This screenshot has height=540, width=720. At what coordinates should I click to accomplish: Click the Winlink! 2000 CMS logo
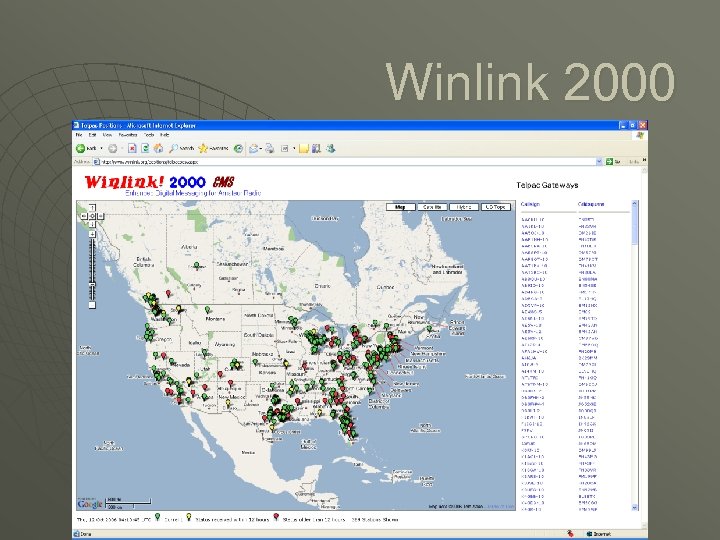(159, 182)
